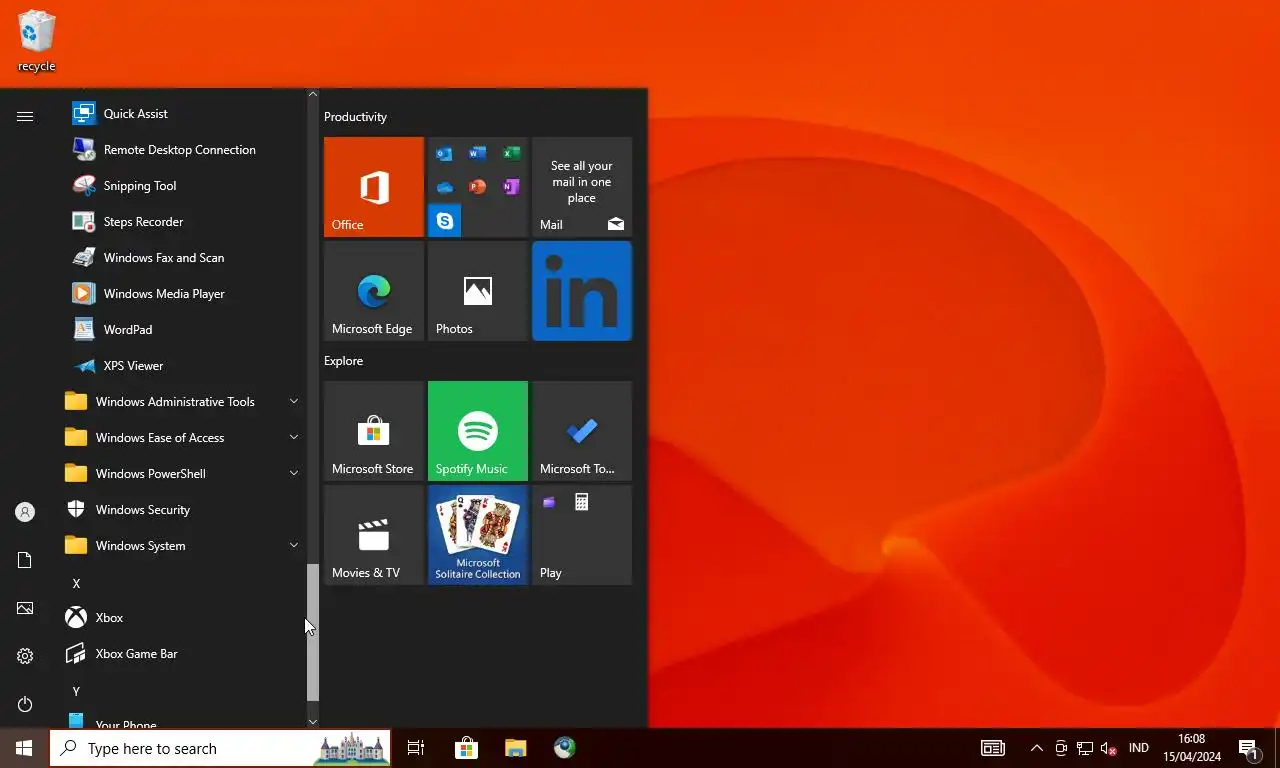Open the IND input language switcher
1280x768 pixels.
pos(1138,748)
